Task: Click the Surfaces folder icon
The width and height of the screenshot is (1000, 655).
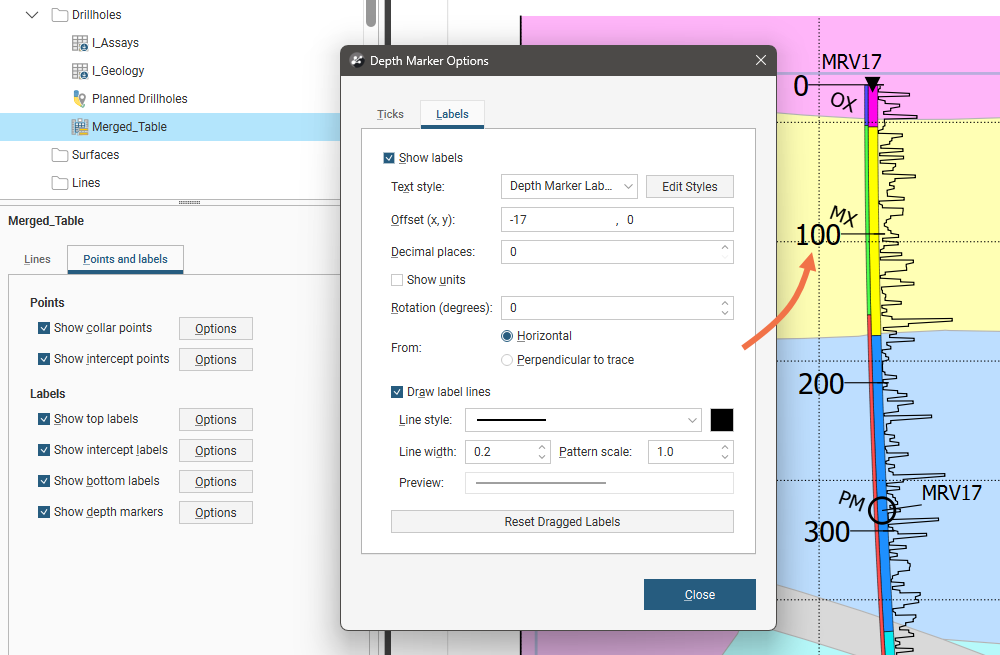Action: tap(60, 155)
